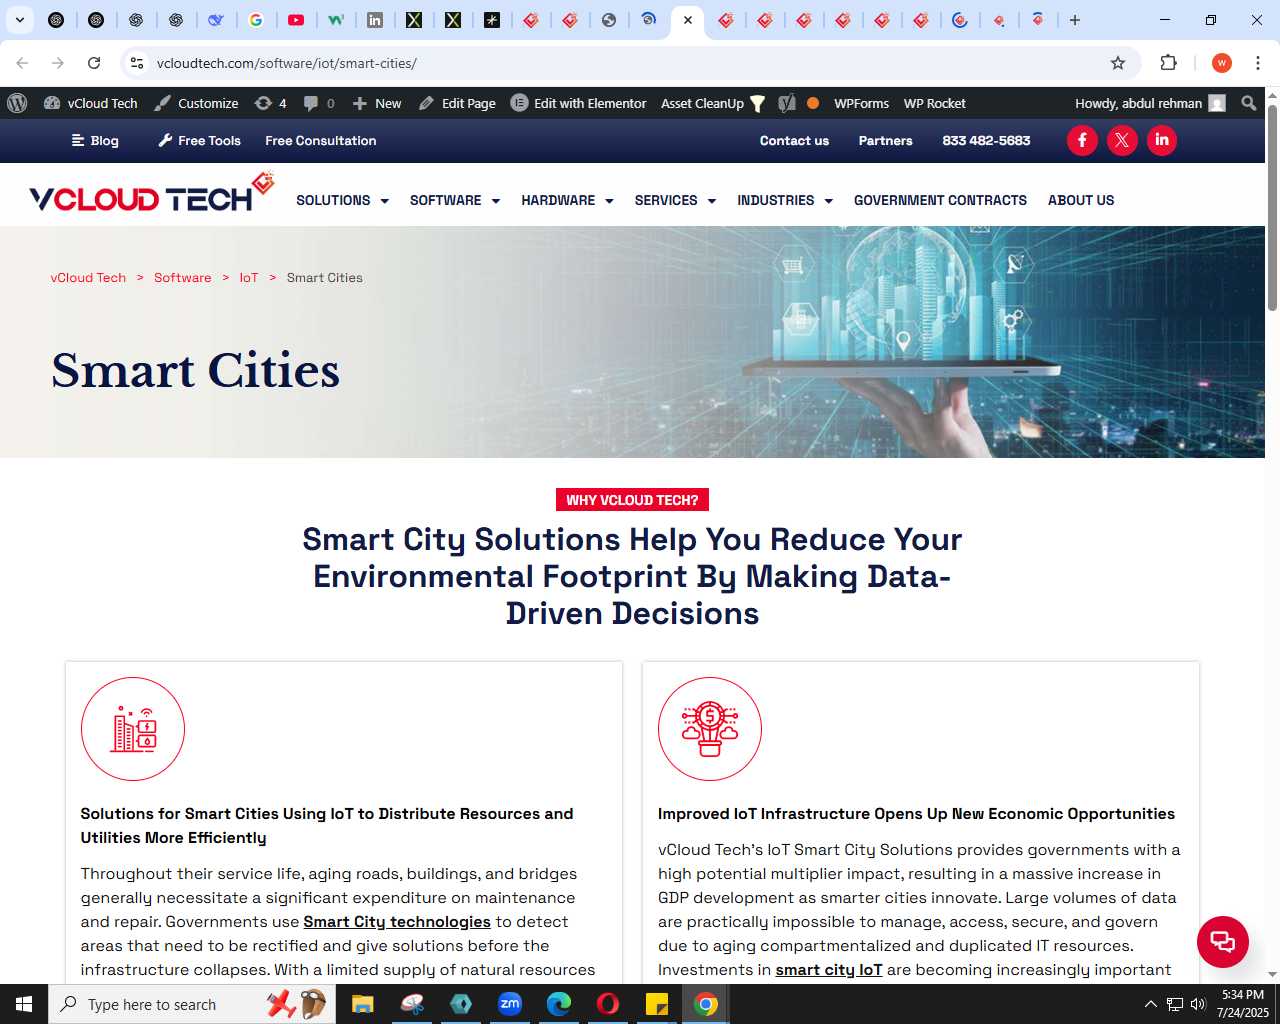Viewport: 1280px width, 1024px height.
Task: Open File Explorer from taskbar
Action: tap(362, 1004)
